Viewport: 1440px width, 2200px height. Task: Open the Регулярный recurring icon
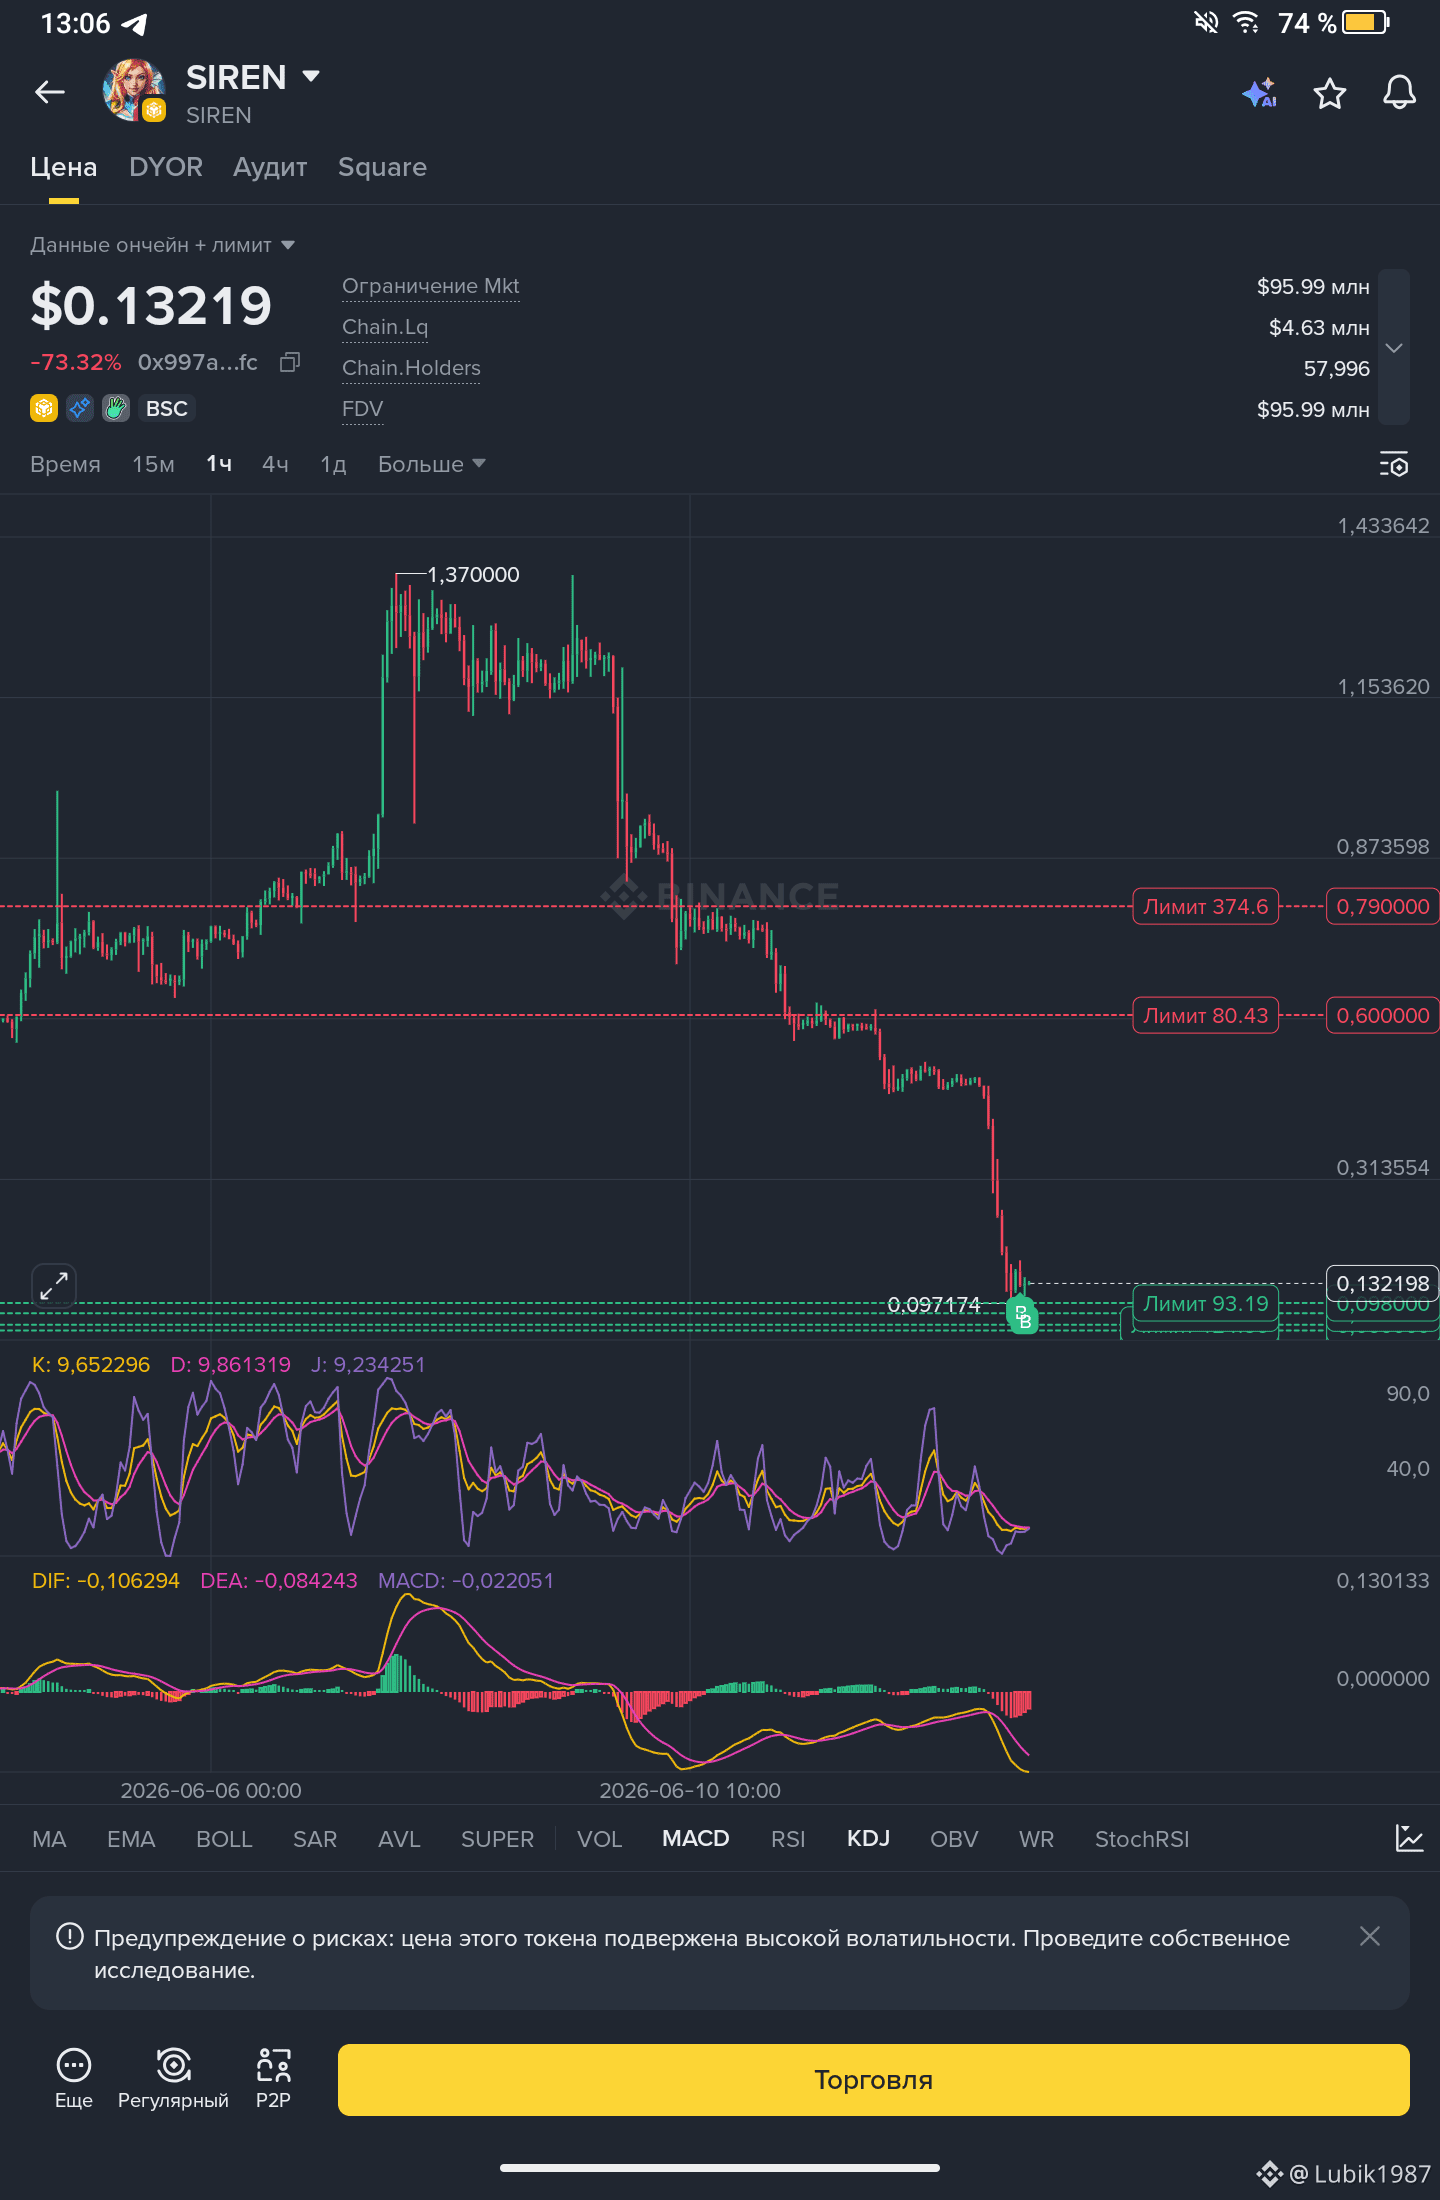(x=173, y=2078)
